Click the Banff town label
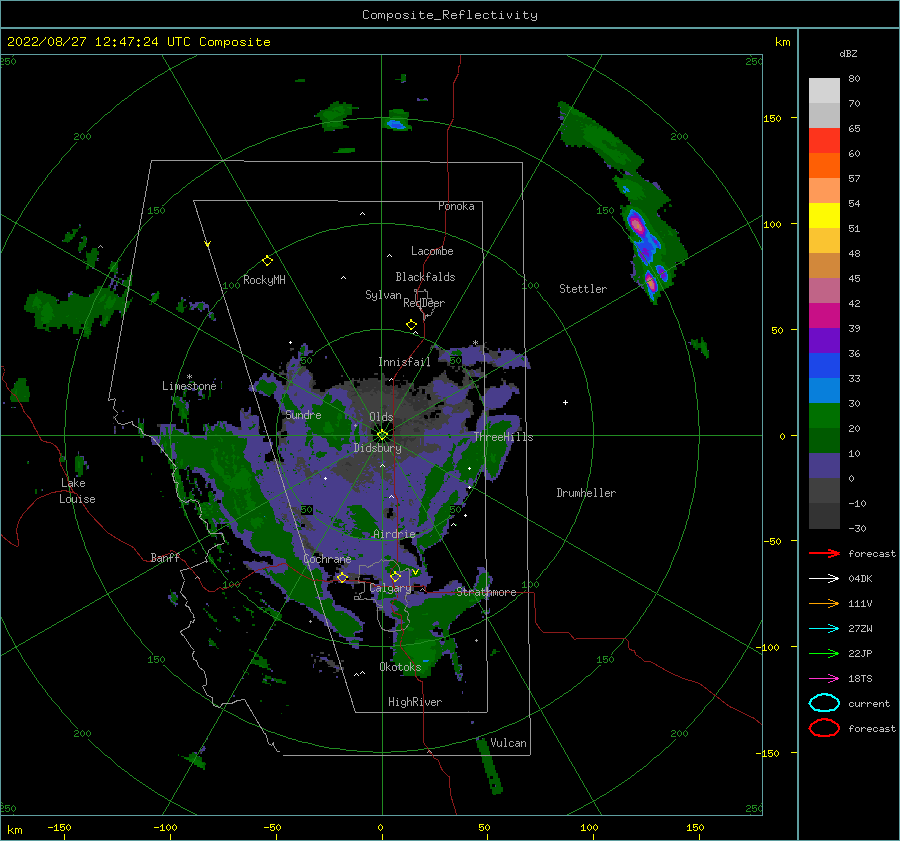Viewport: 900px width, 841px height. 165,557
